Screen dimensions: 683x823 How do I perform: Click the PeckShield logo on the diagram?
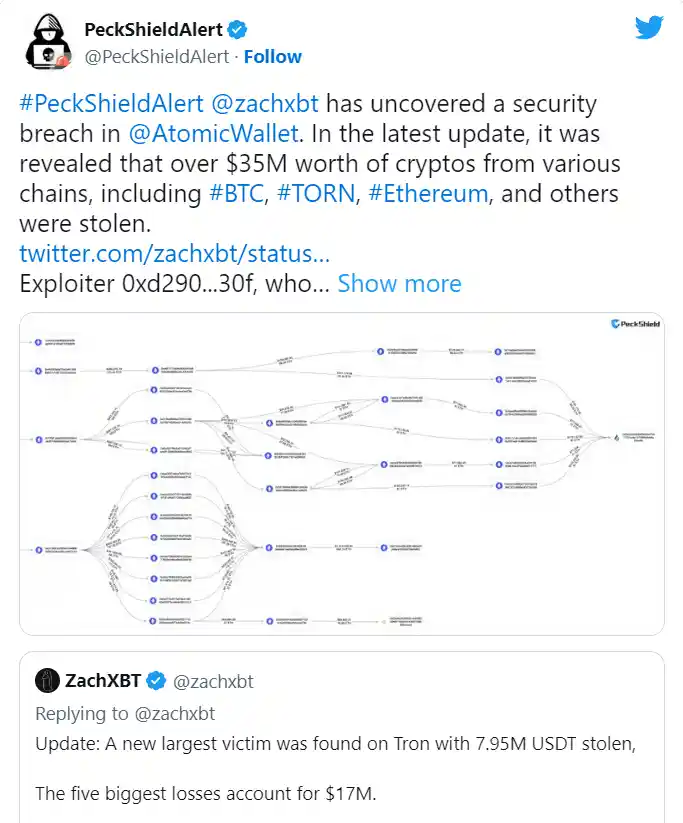(636, 324)
